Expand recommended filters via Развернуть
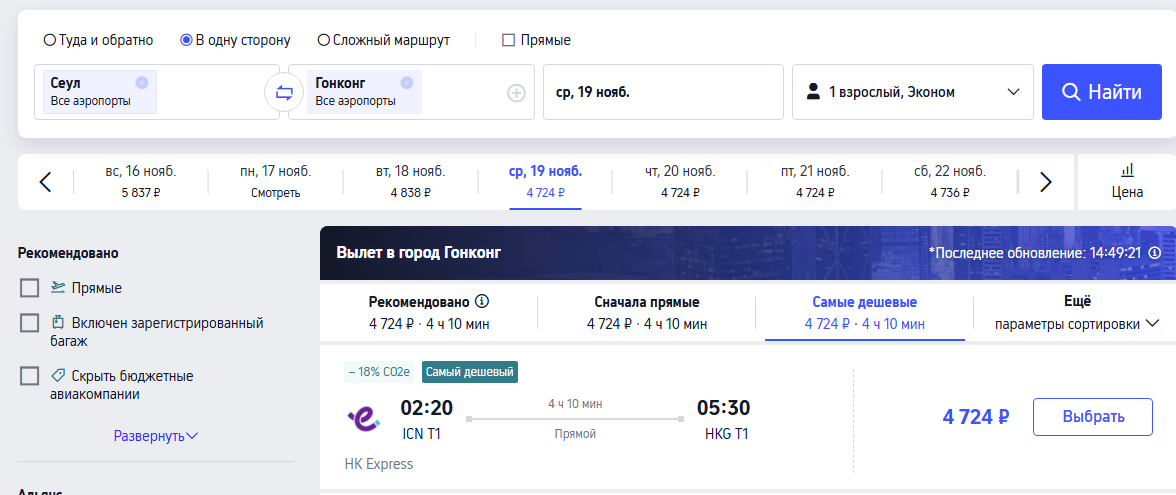The height and width of the screenshot is (495, 1176). (x=156, y=436)
